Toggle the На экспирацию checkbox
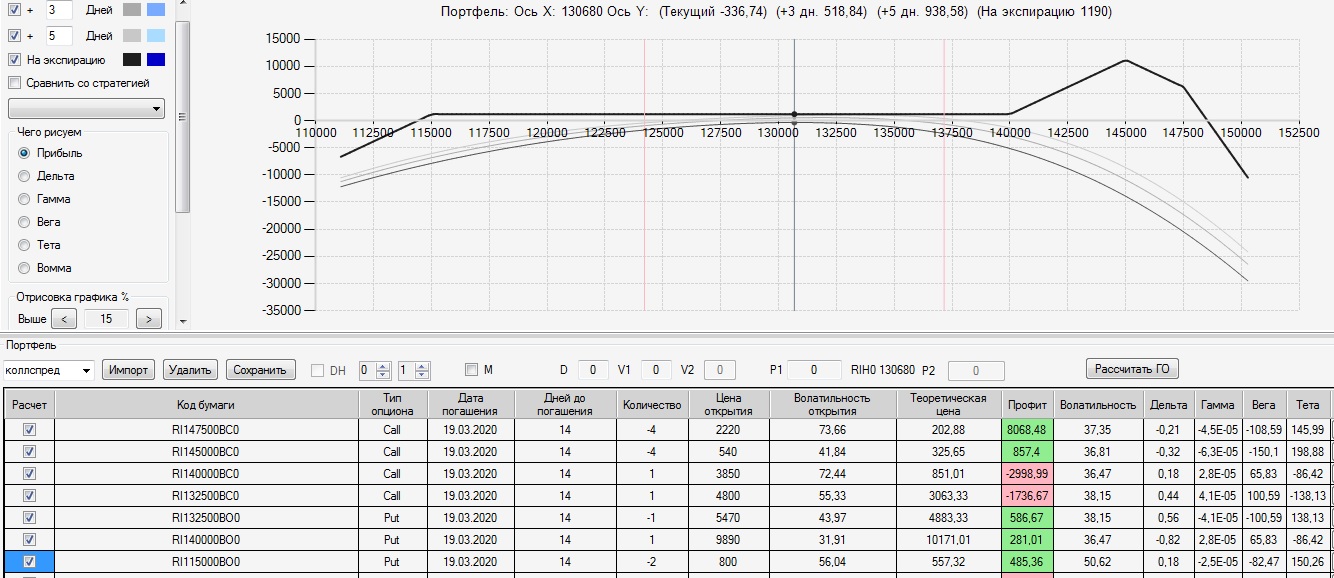This screenshot has height=578, width=1334. (14, 60)
